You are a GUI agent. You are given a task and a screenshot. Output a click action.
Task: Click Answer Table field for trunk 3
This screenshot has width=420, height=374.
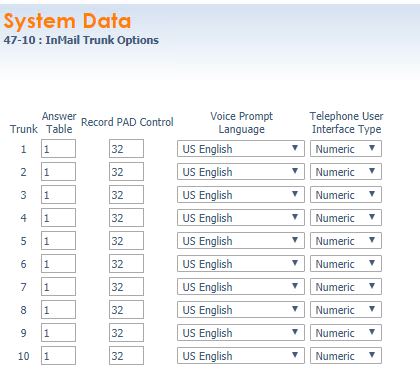[58, 195]
